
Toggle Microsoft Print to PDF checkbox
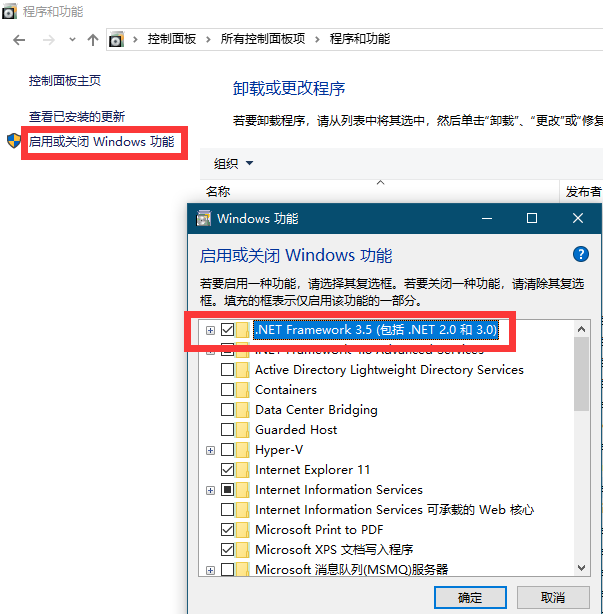(227, 529)
